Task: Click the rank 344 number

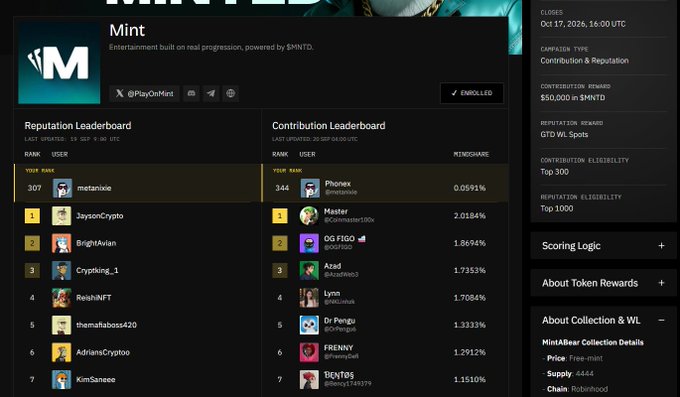Action: (282, 188)
